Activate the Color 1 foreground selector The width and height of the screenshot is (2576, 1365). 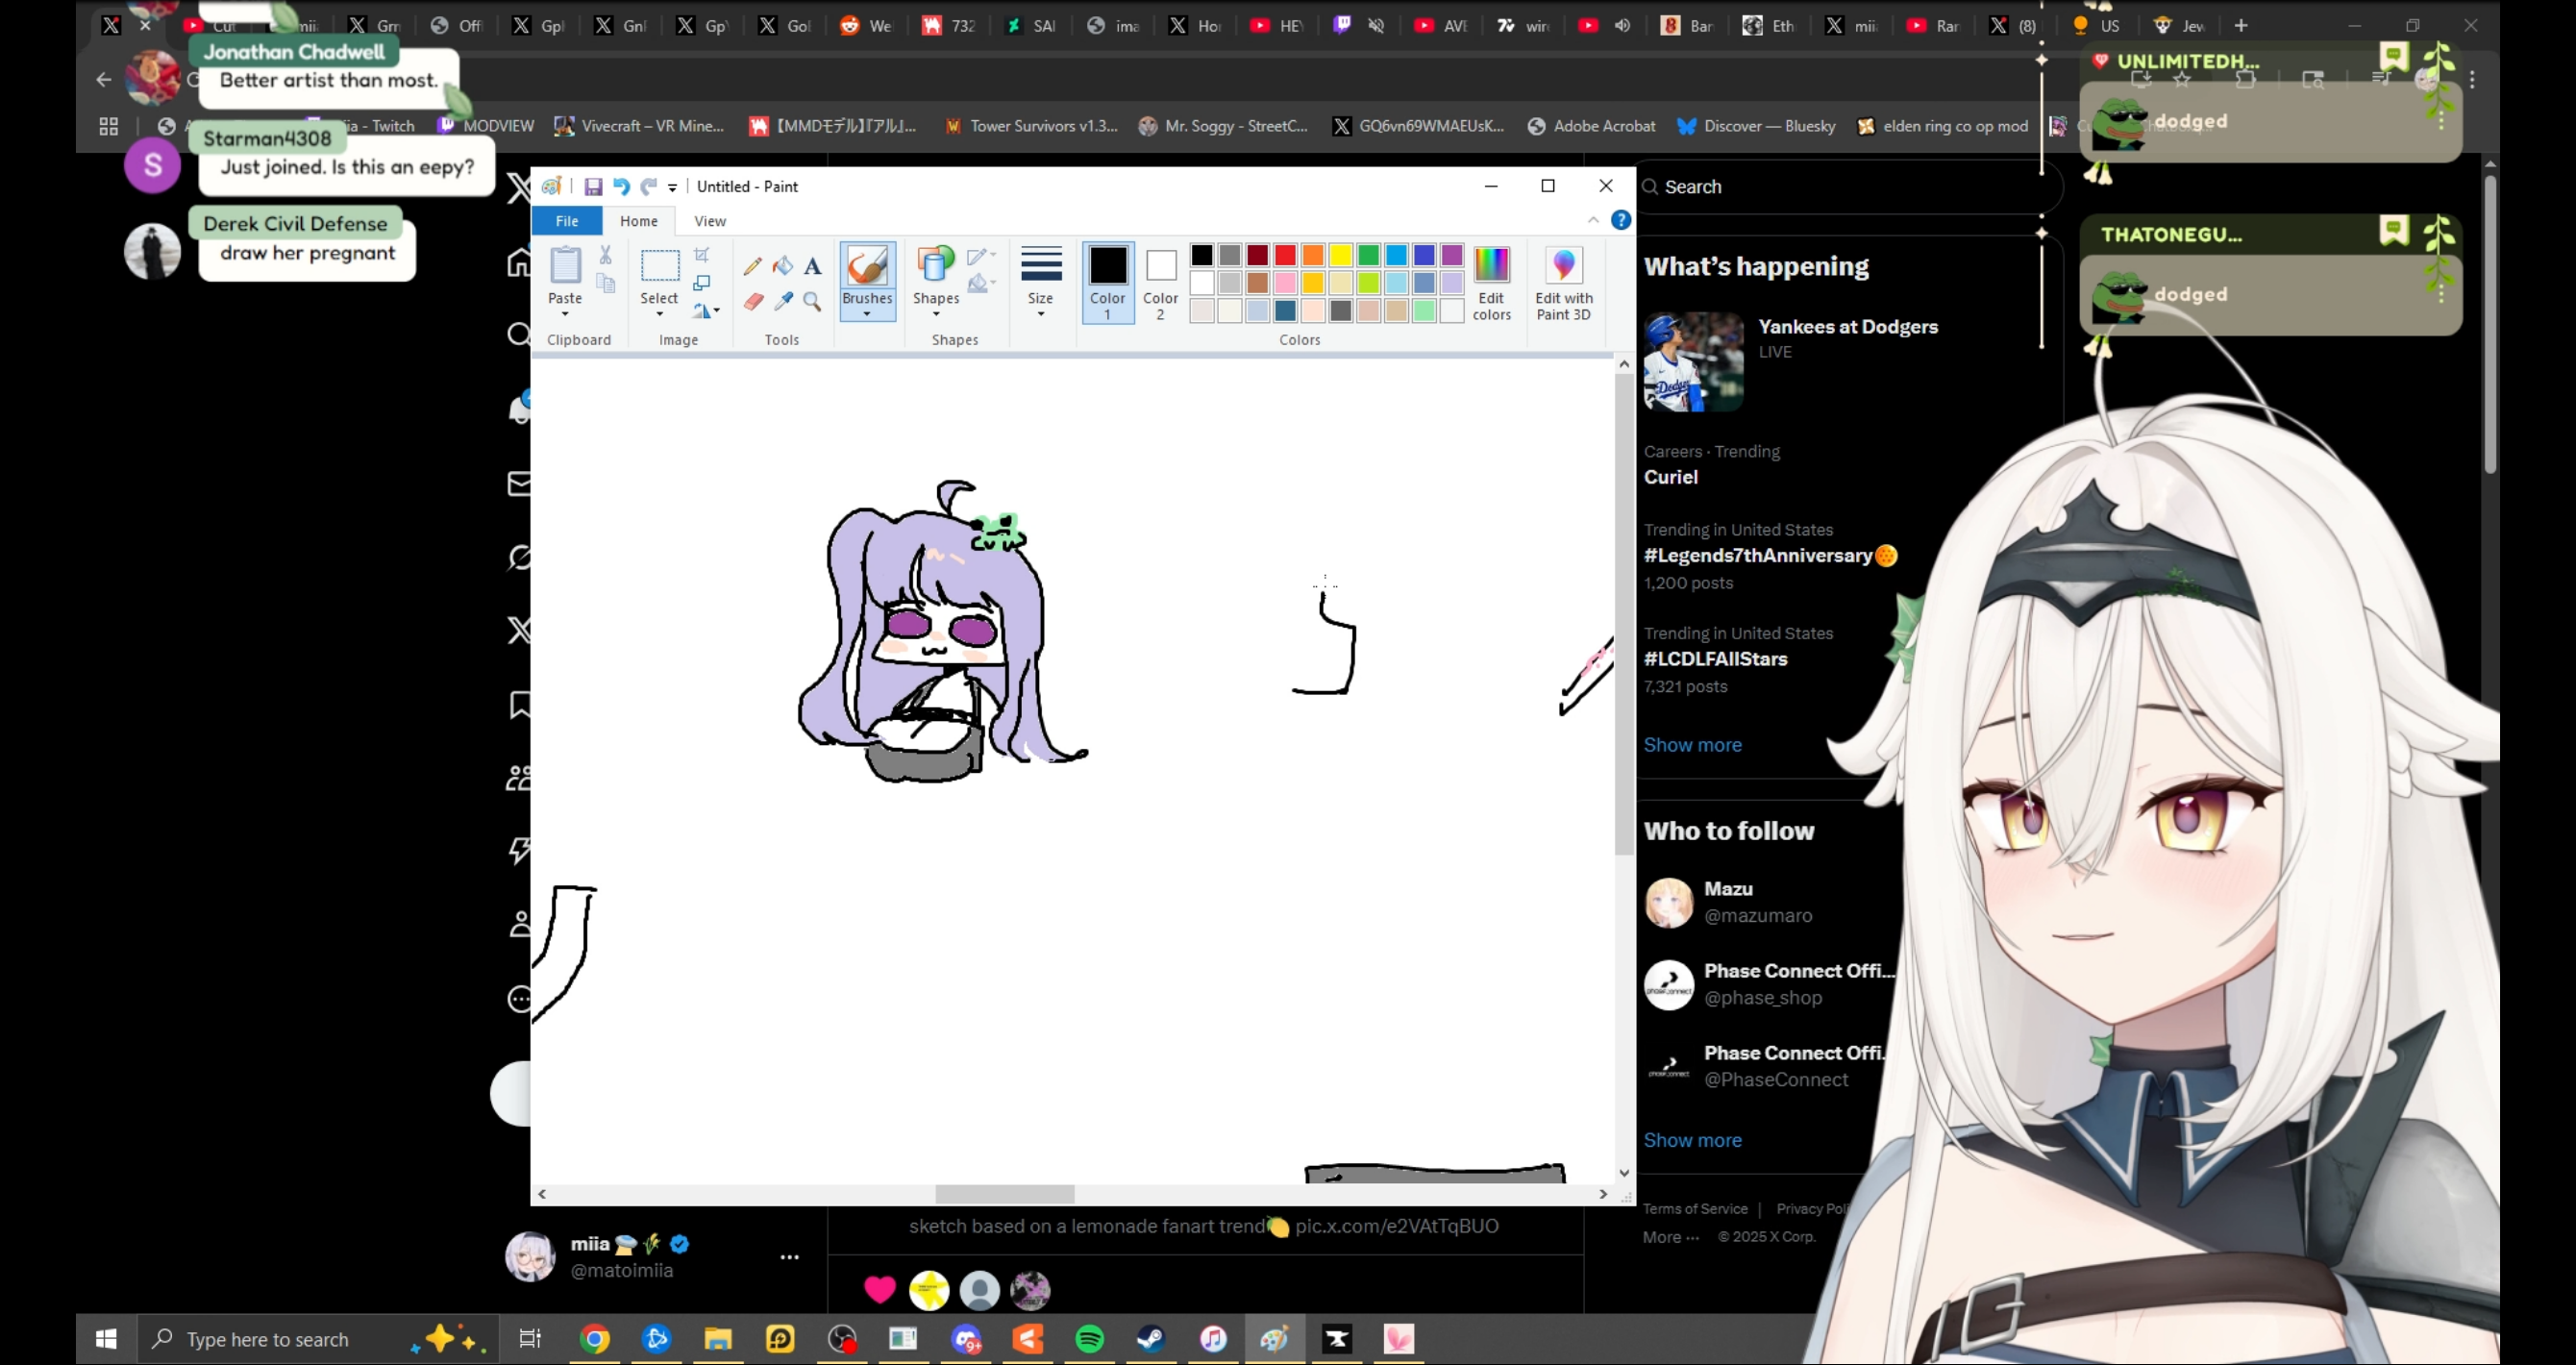(x=1107, y=282)
